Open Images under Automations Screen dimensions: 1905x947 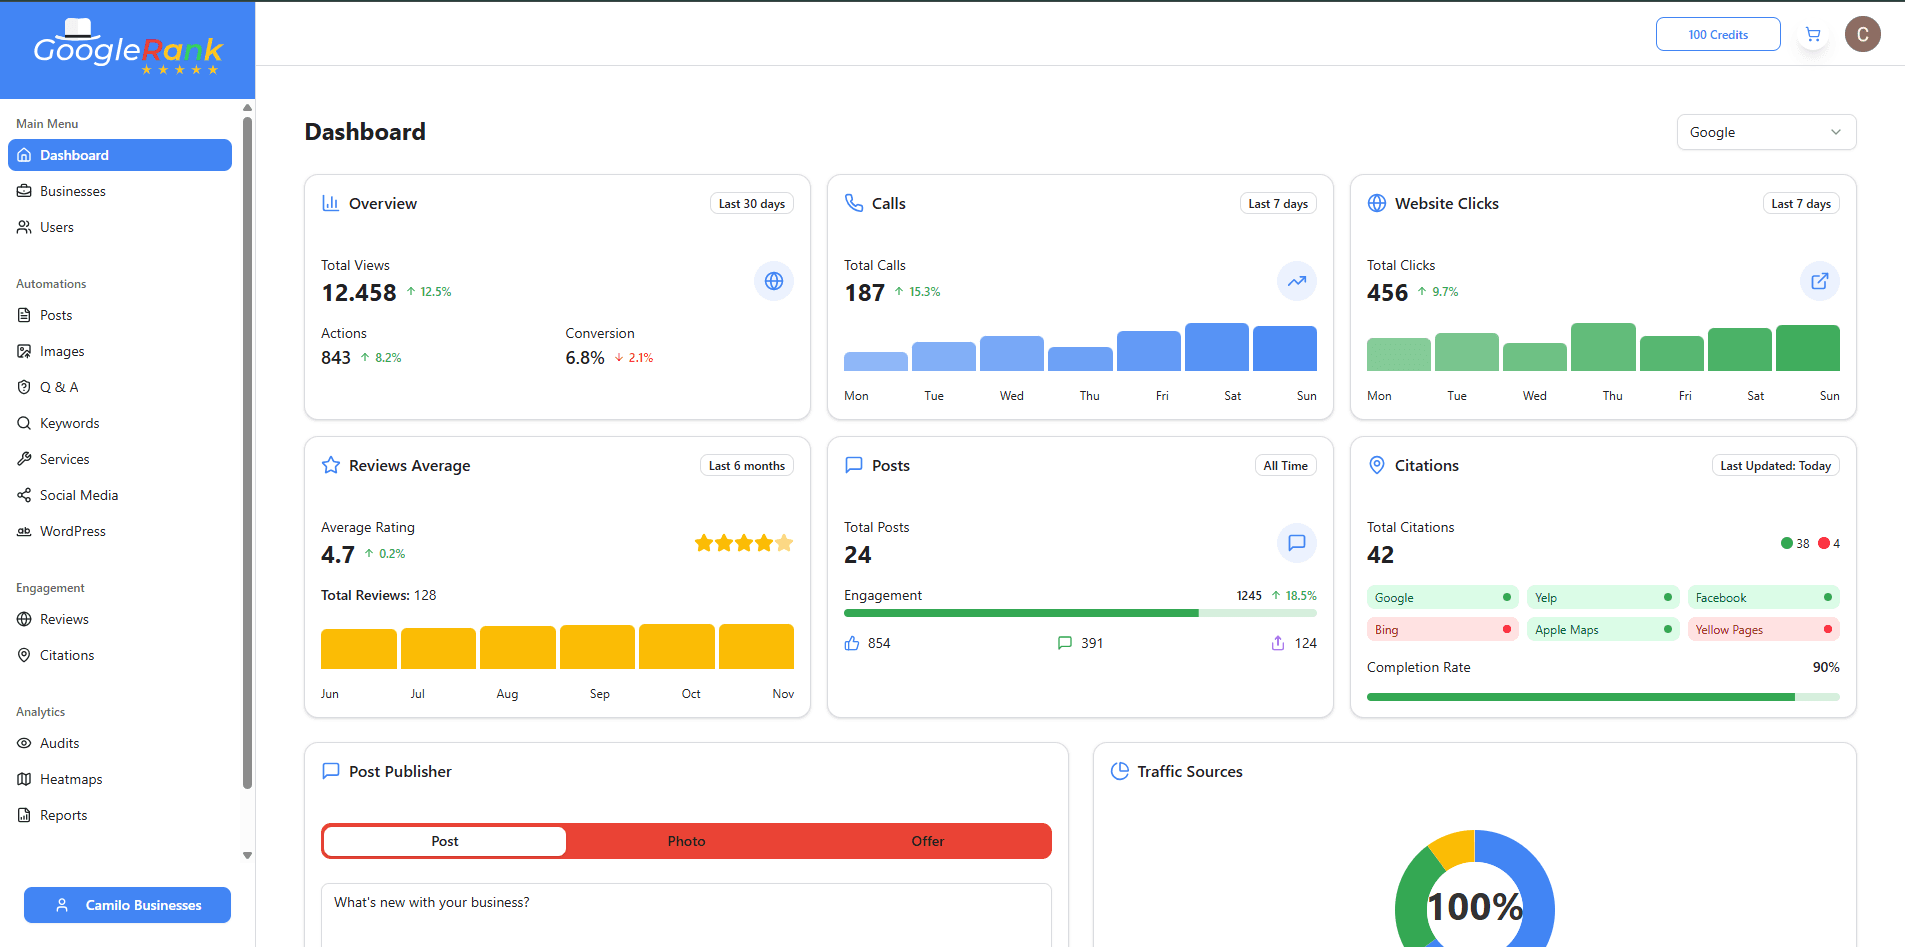120,351
